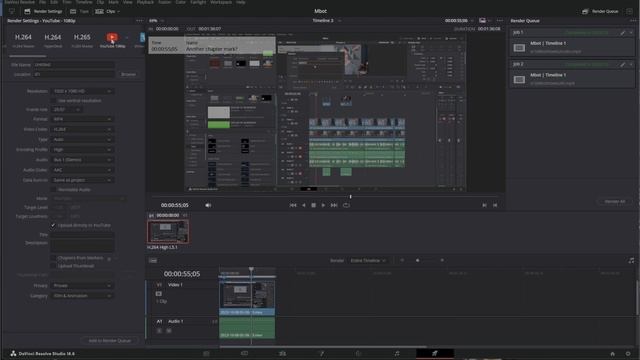
Task: Toggle the Clips panel button
Action: pos(107,11)
